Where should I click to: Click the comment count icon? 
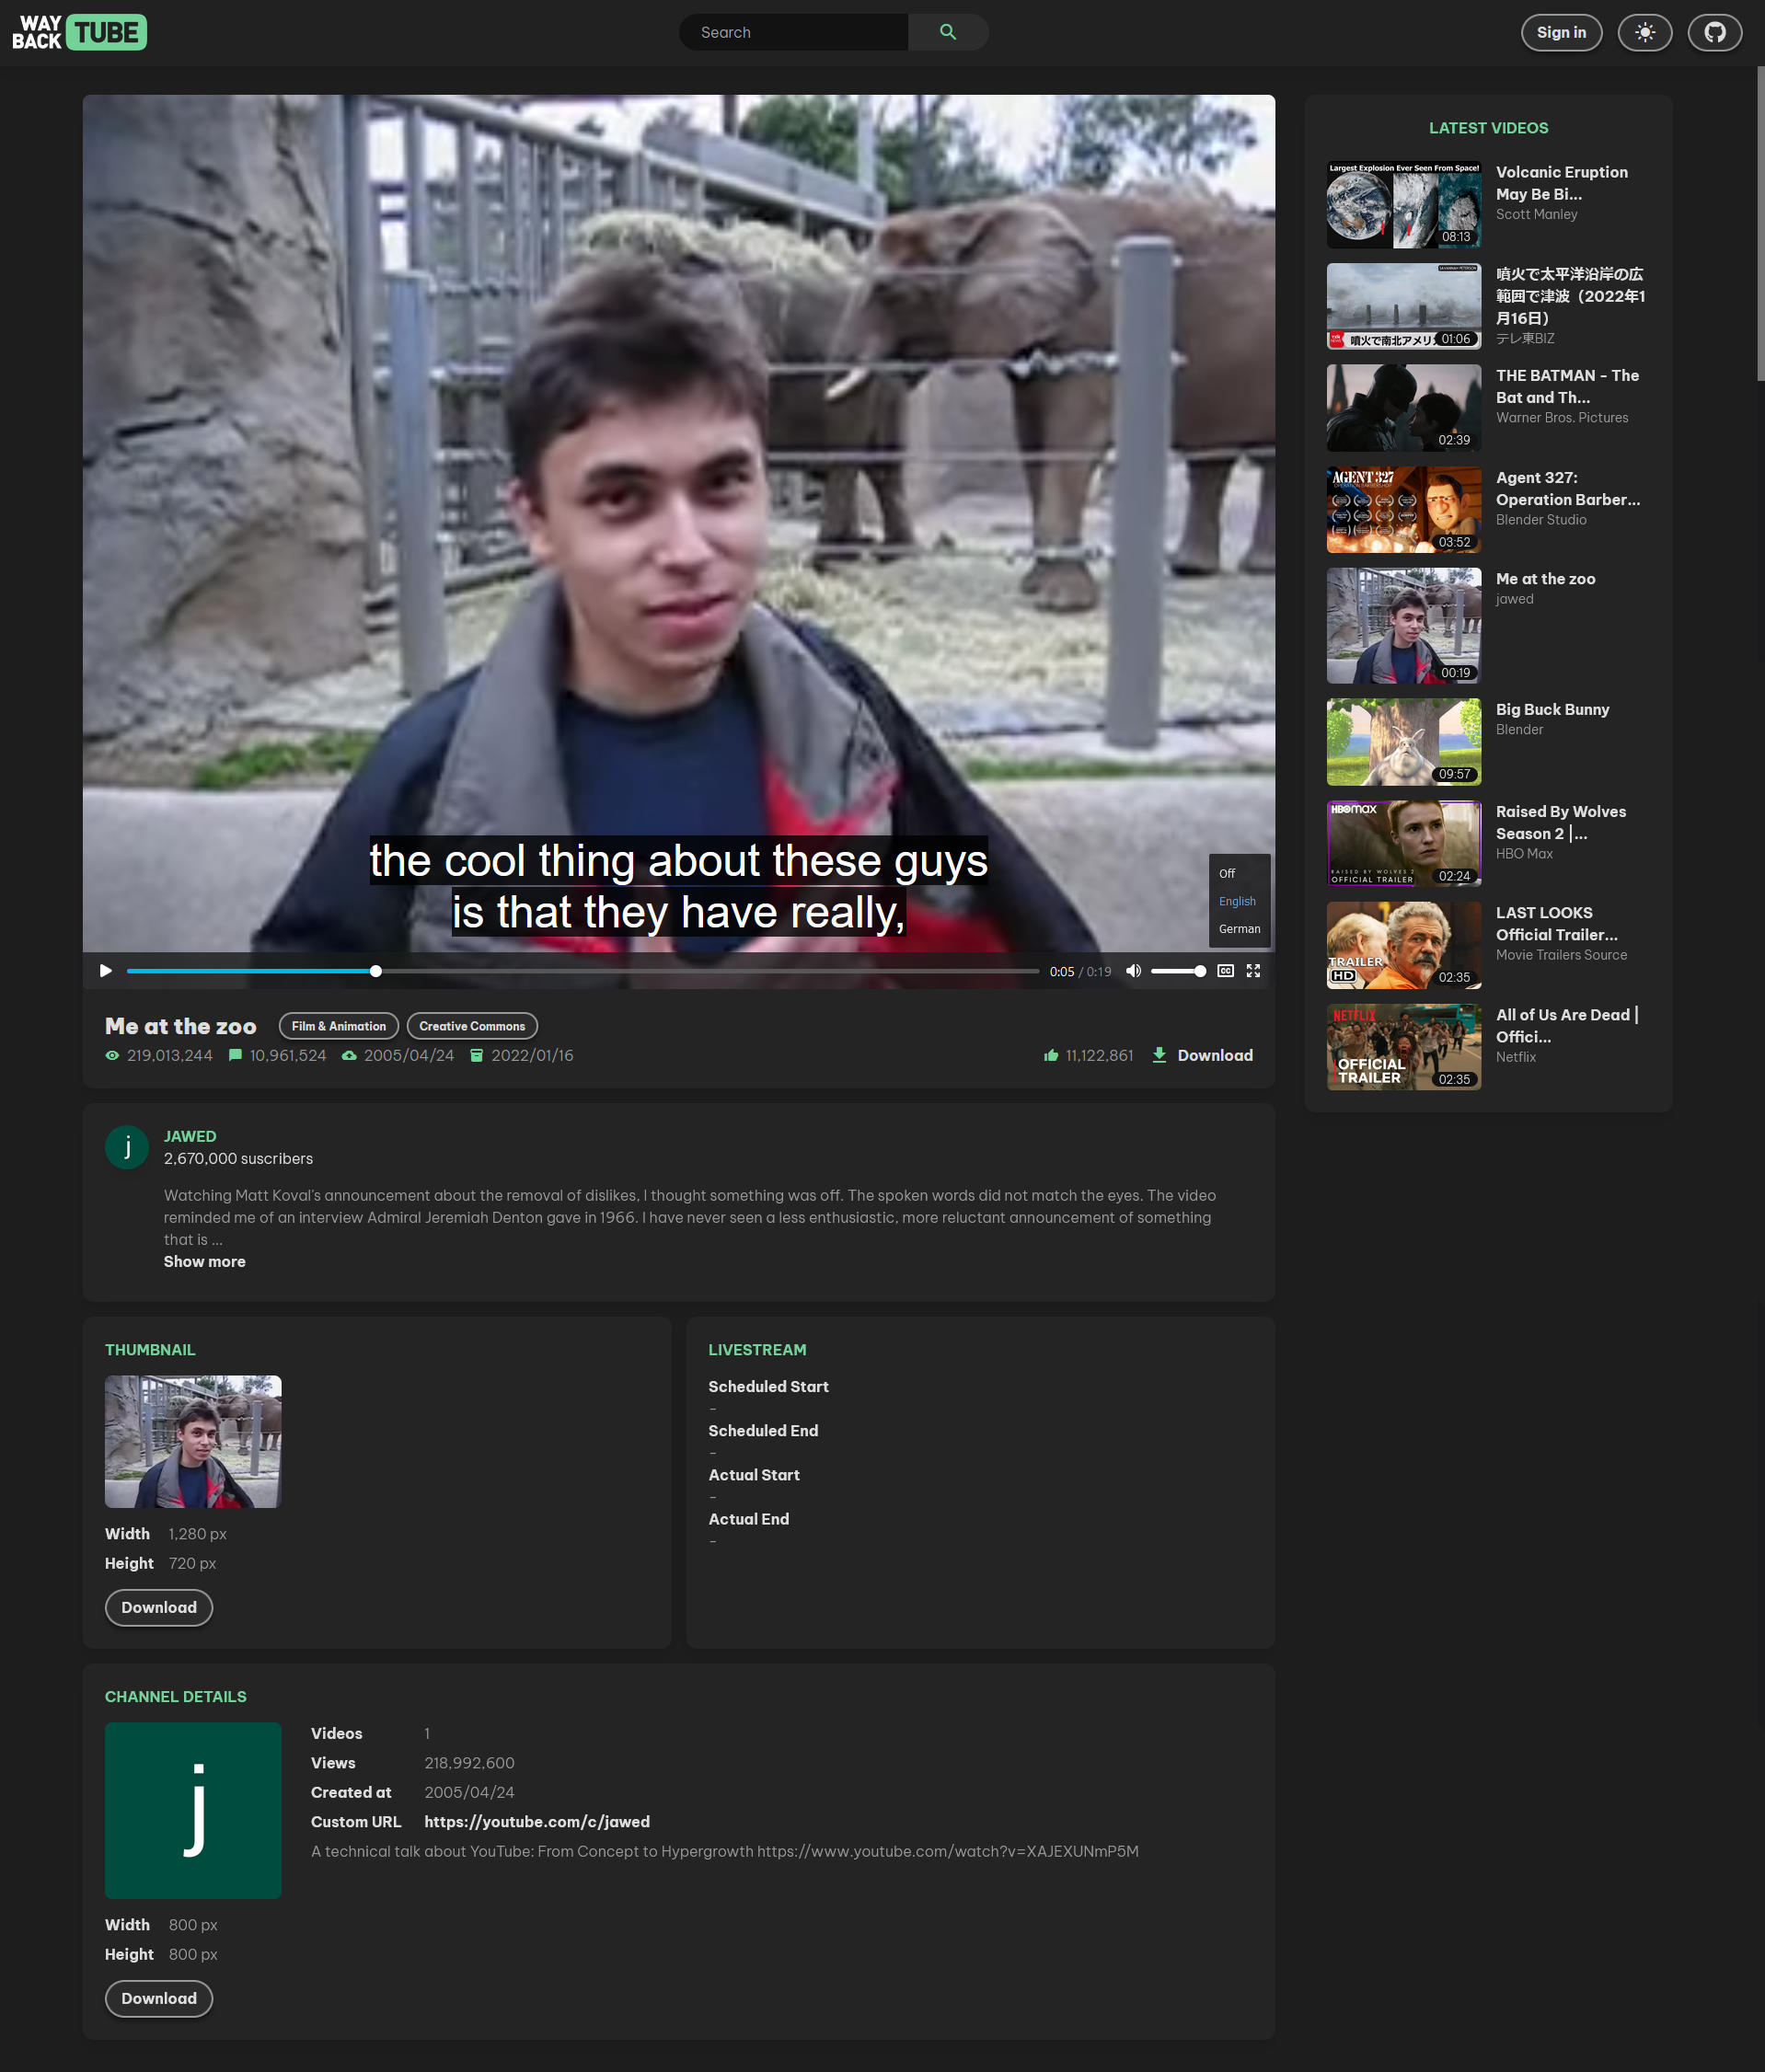(x=235, y=1055)
